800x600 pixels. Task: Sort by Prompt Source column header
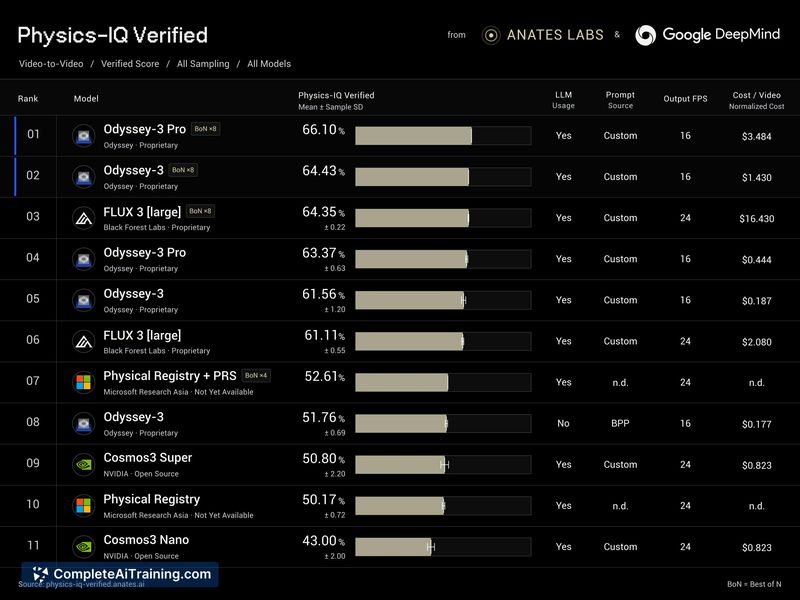(620, 100)
